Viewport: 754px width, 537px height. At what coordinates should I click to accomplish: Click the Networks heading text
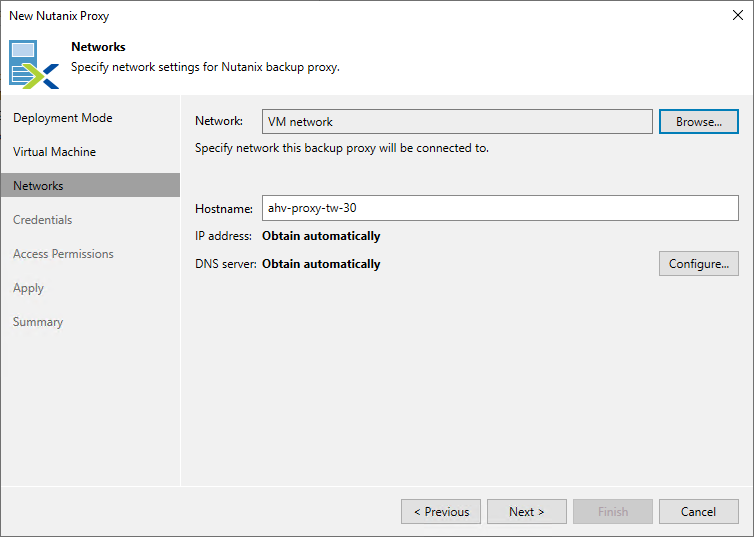(x=98, y=47)
